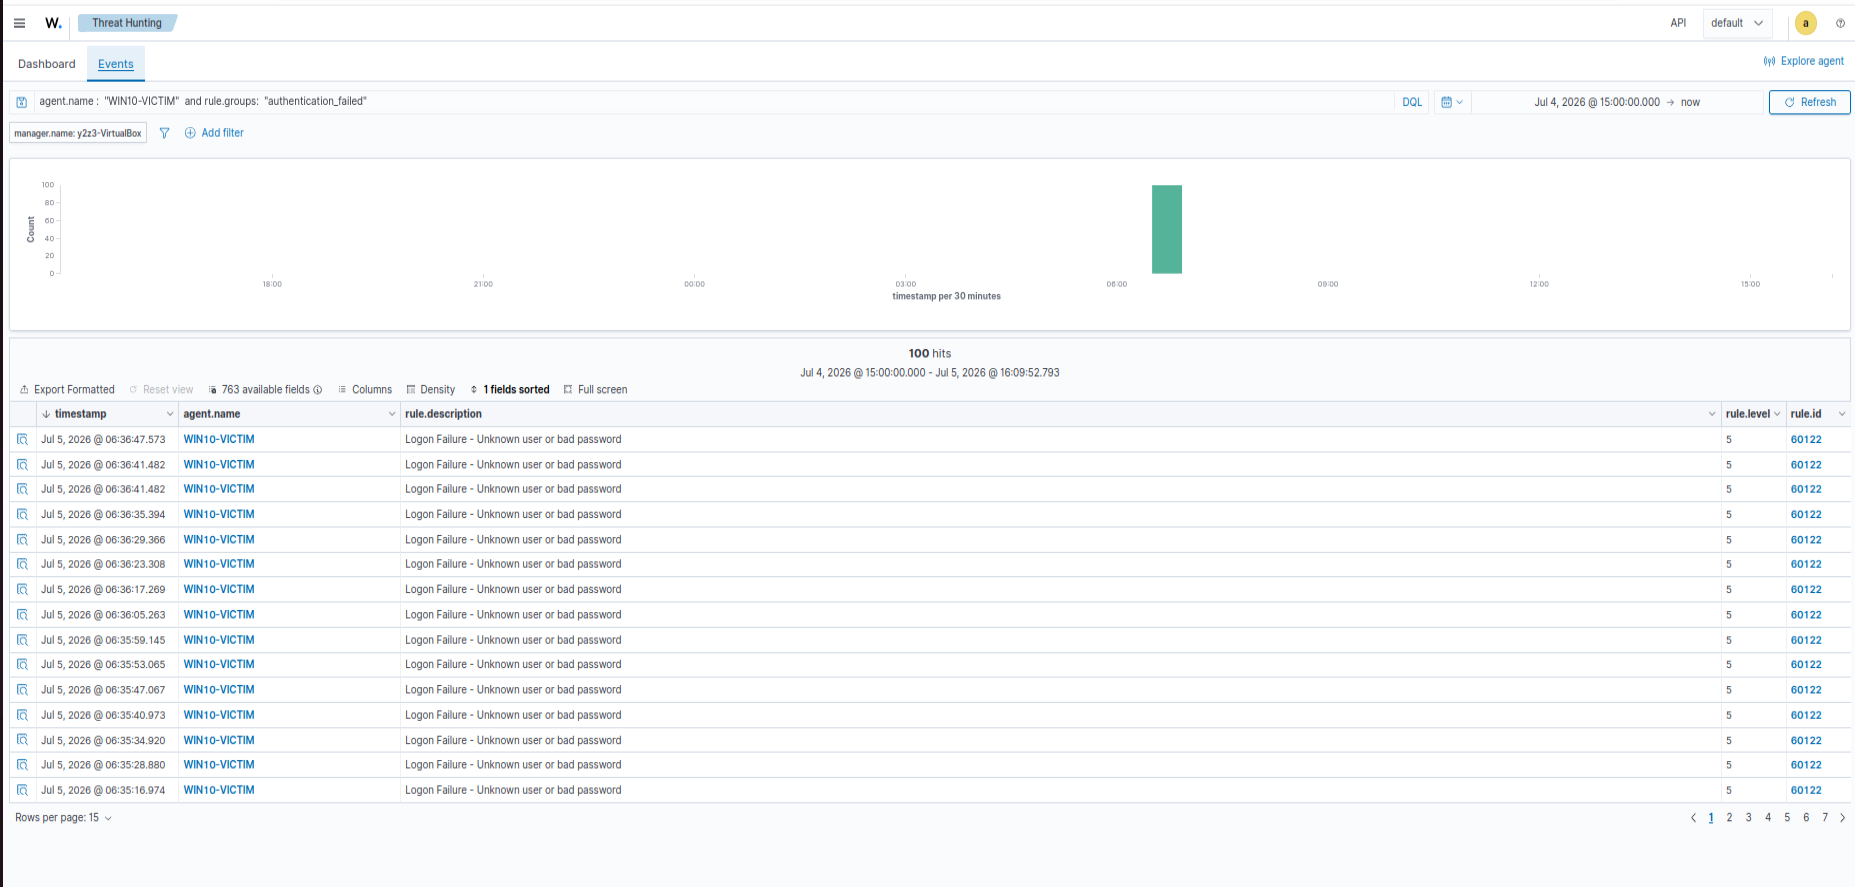This screenshot has height=887, width=1855.
Task: Inspect document details for 06:35:16.974 event
Action: click(x=22, y=790)
